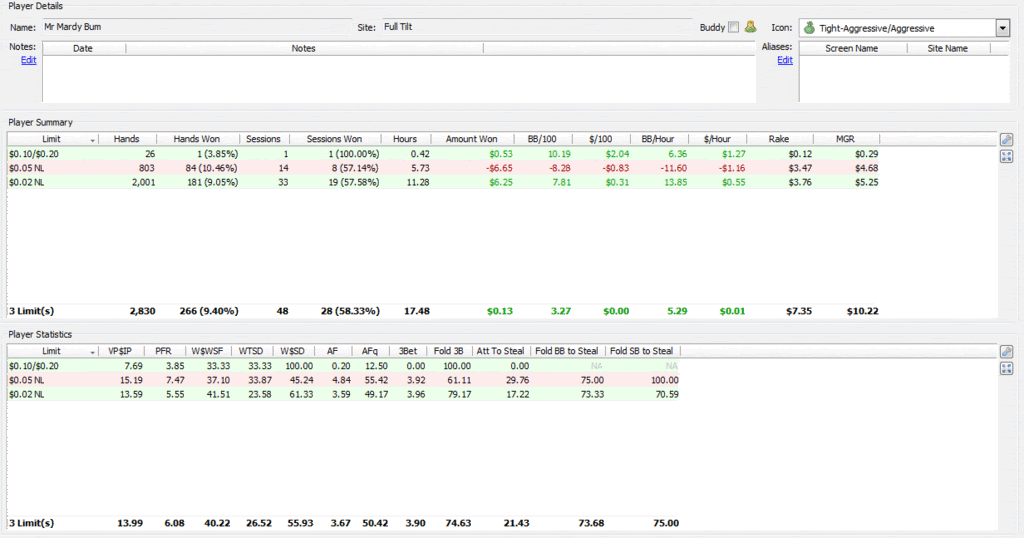Edit the player aliases
The width and height of the screenshot is (1024, 538).
pos(785,60)
